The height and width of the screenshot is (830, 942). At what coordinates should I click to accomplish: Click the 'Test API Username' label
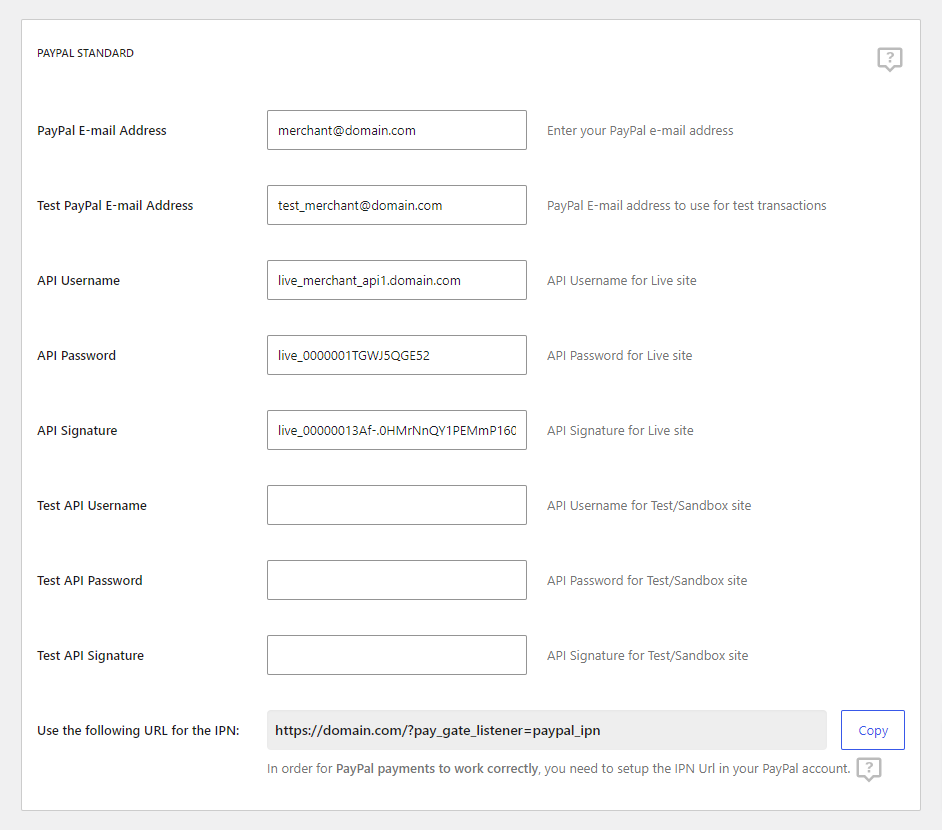pyautogui.click(x=91, y=506)
